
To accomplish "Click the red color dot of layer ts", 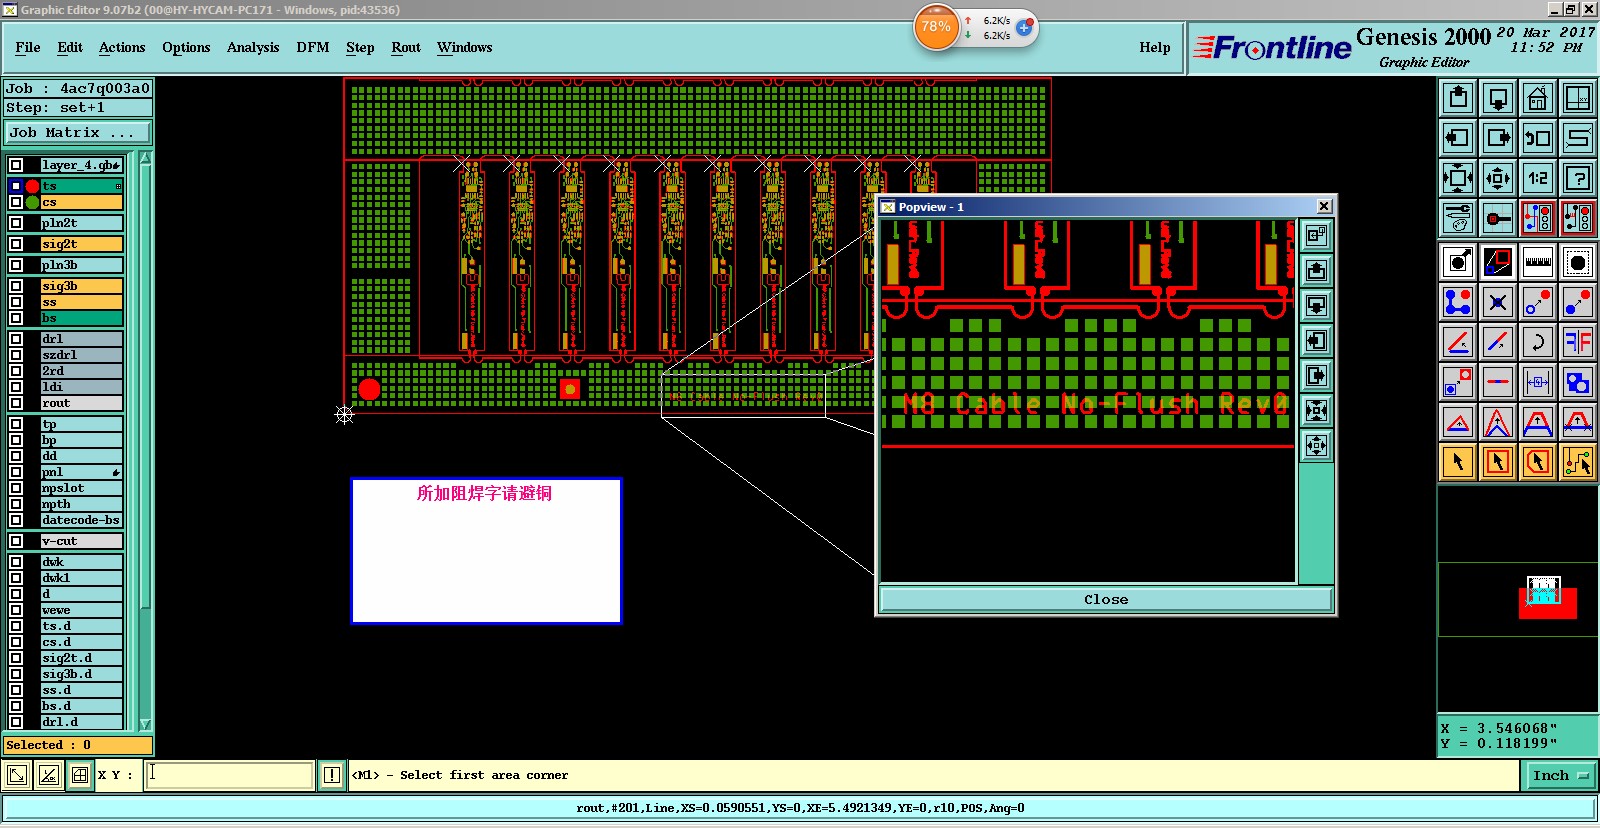I will [32, 186].
